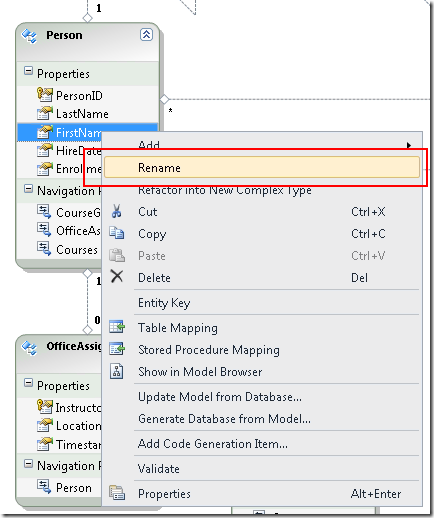Collapse the Person Properties section
434x518 pixels.
click(29, 71)
